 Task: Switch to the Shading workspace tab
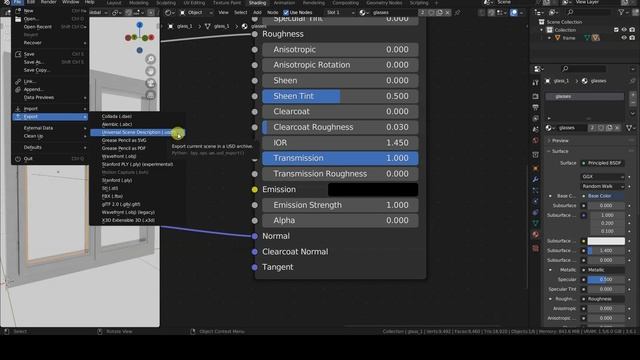click(x=257, y=3)
